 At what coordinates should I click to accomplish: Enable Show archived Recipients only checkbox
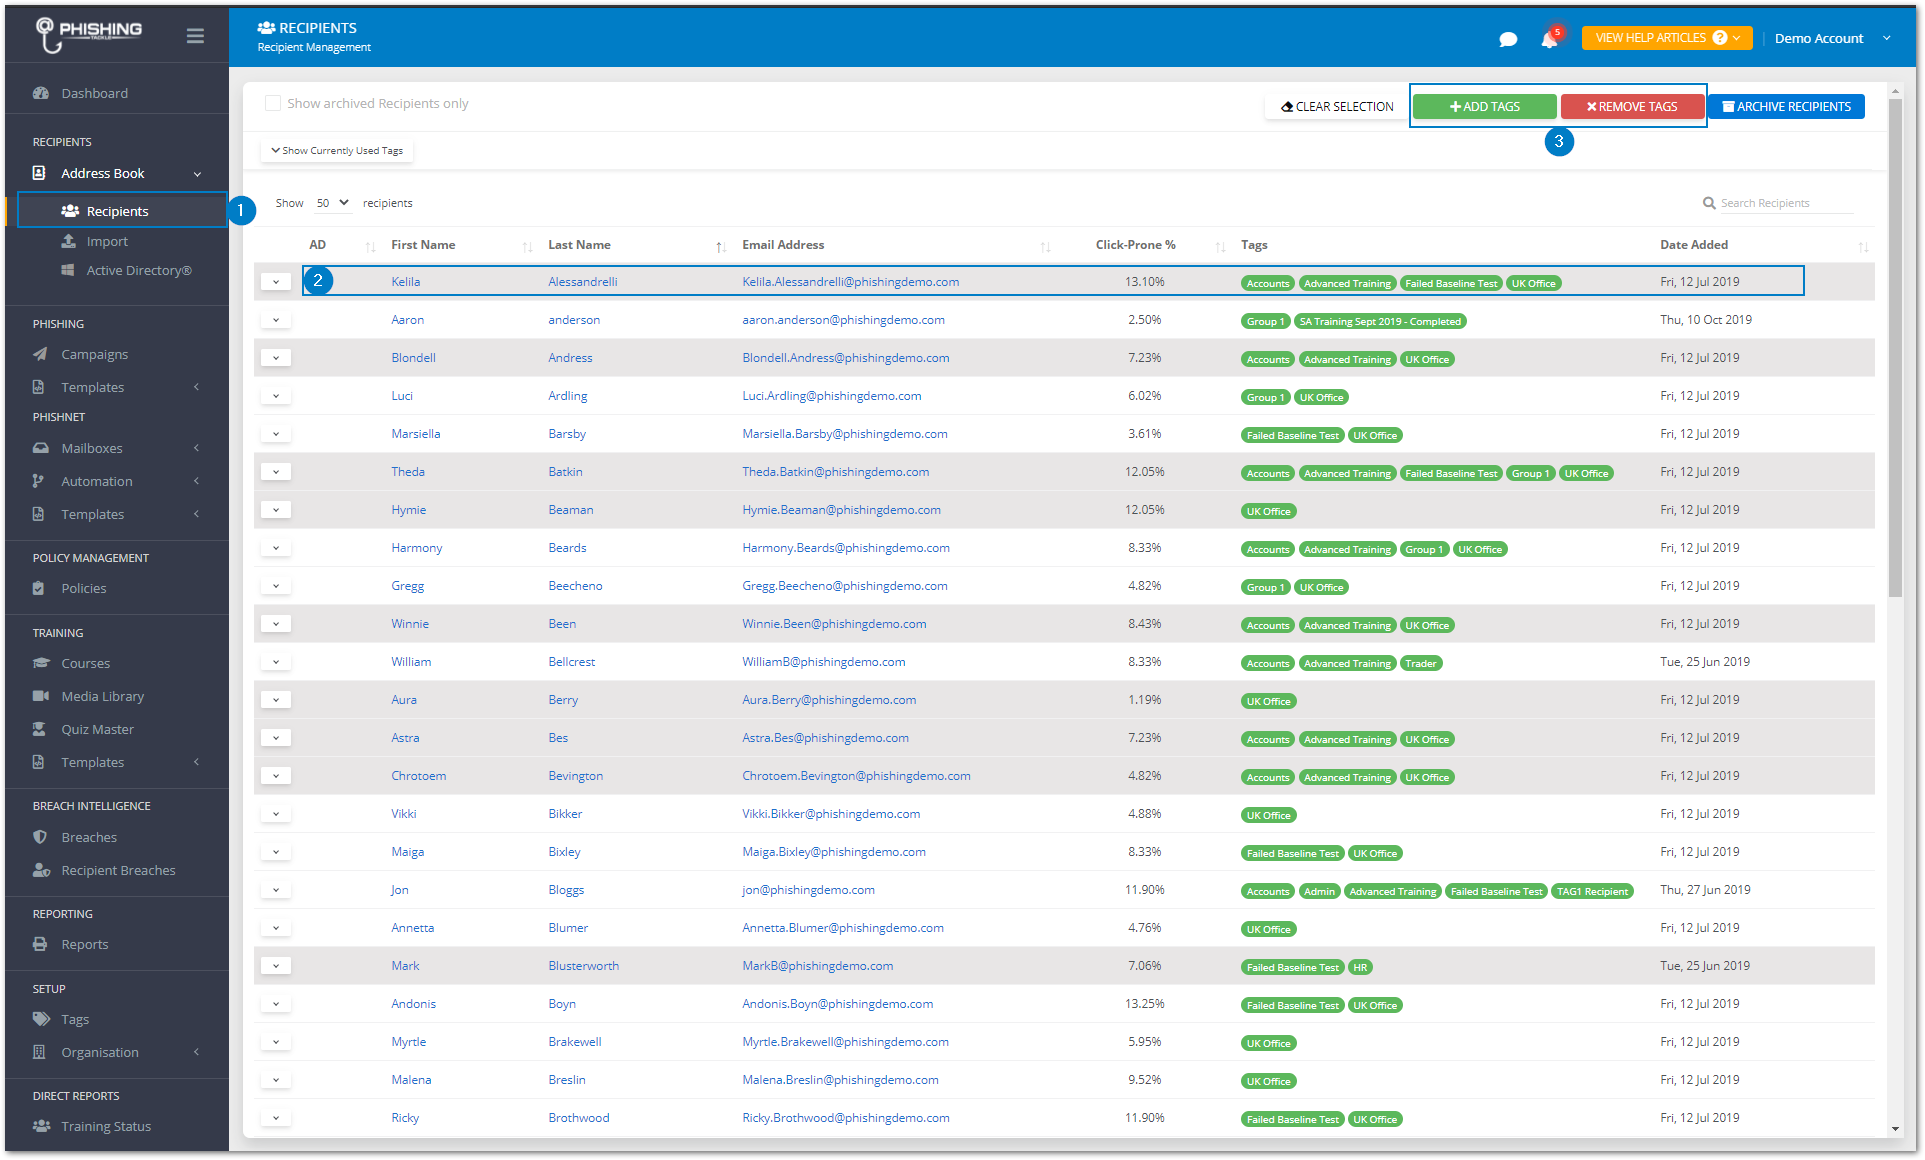pyautogui.click(x=272, y=103)
